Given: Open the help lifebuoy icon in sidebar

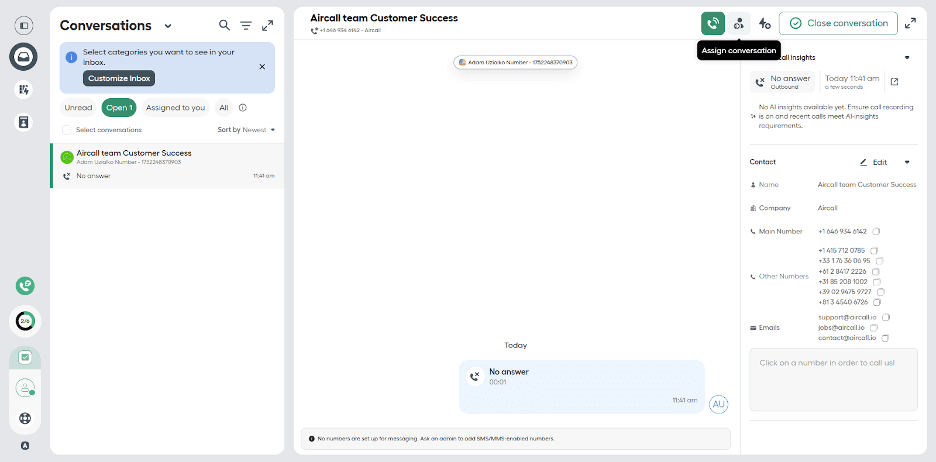Looking at the screenshot, I should point(24,418).
